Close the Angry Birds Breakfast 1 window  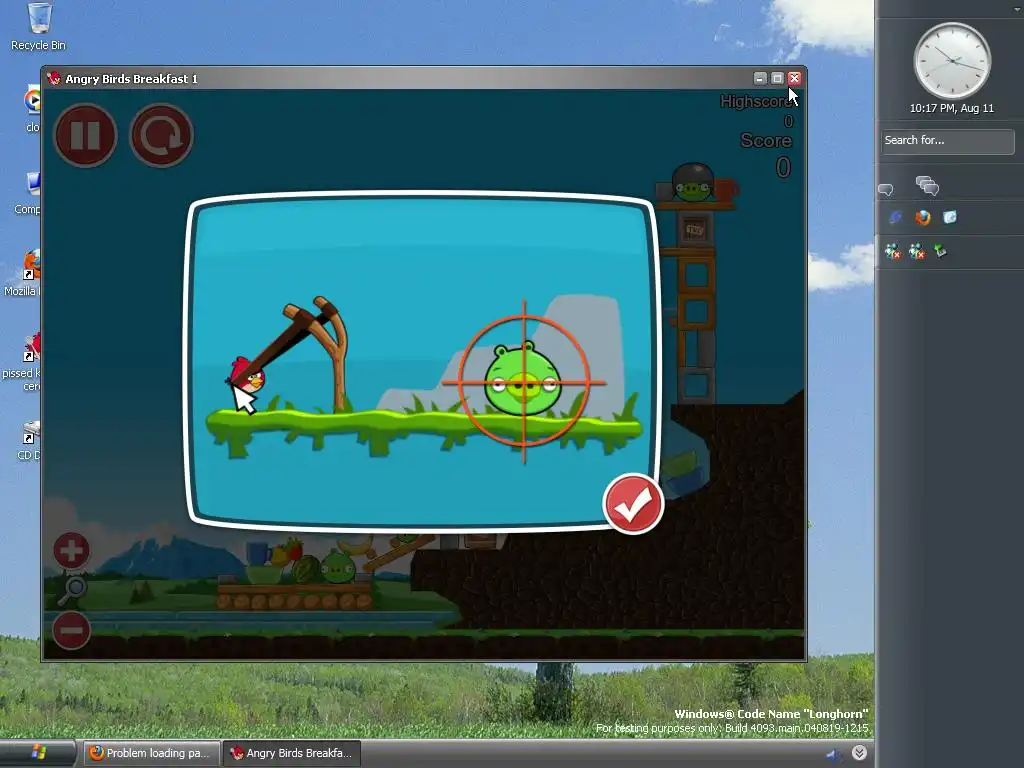click(x=794, y=78)
